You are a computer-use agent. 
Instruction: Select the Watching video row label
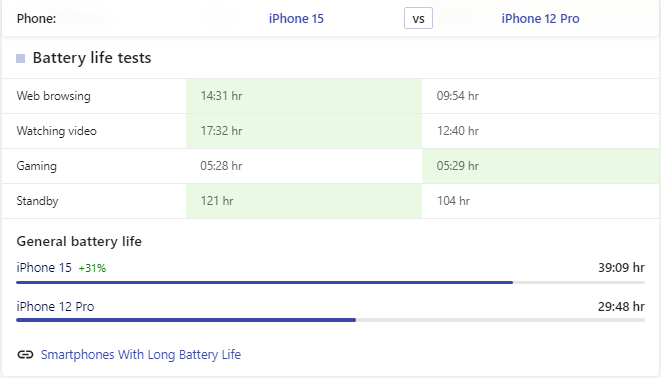56,131
